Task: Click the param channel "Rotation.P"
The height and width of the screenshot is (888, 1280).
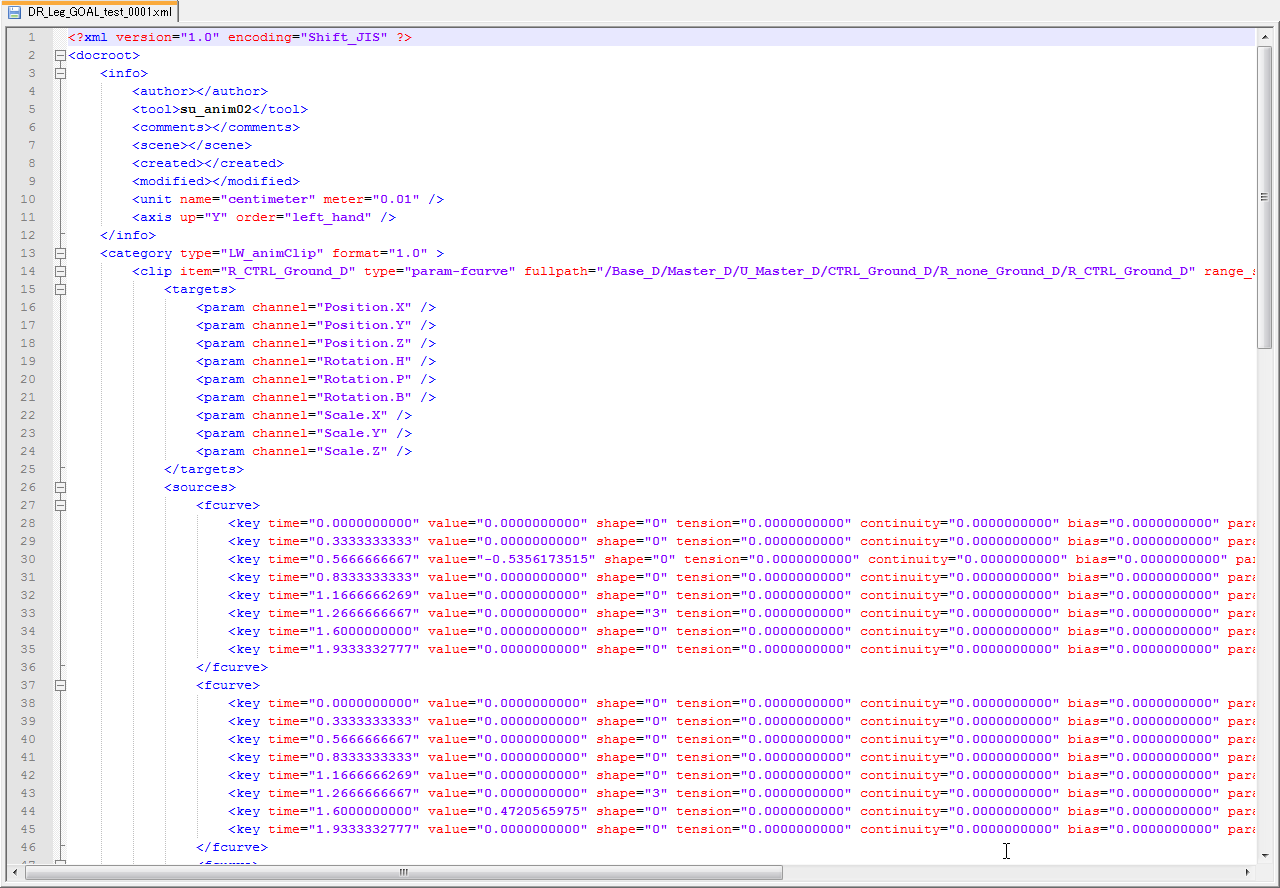Action: pos(364,379)
